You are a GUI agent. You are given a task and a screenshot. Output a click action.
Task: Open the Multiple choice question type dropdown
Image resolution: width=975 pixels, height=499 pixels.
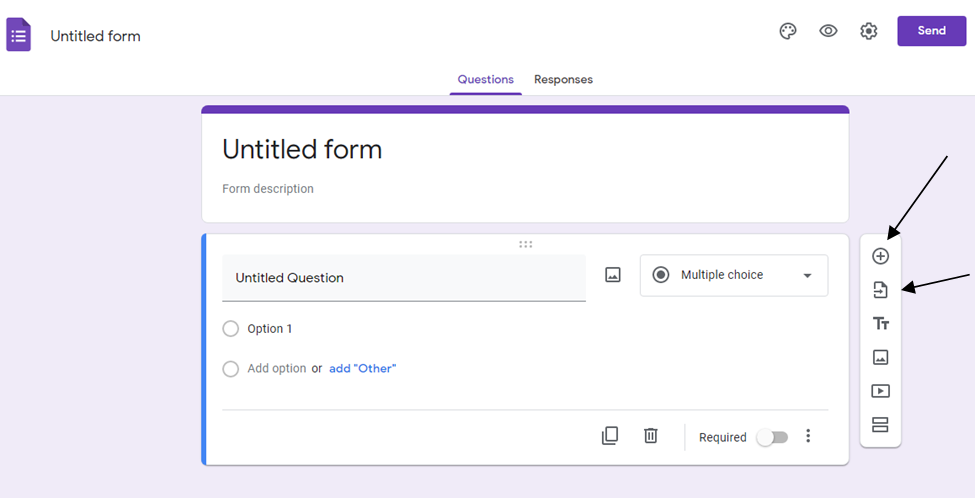(734, 275)
